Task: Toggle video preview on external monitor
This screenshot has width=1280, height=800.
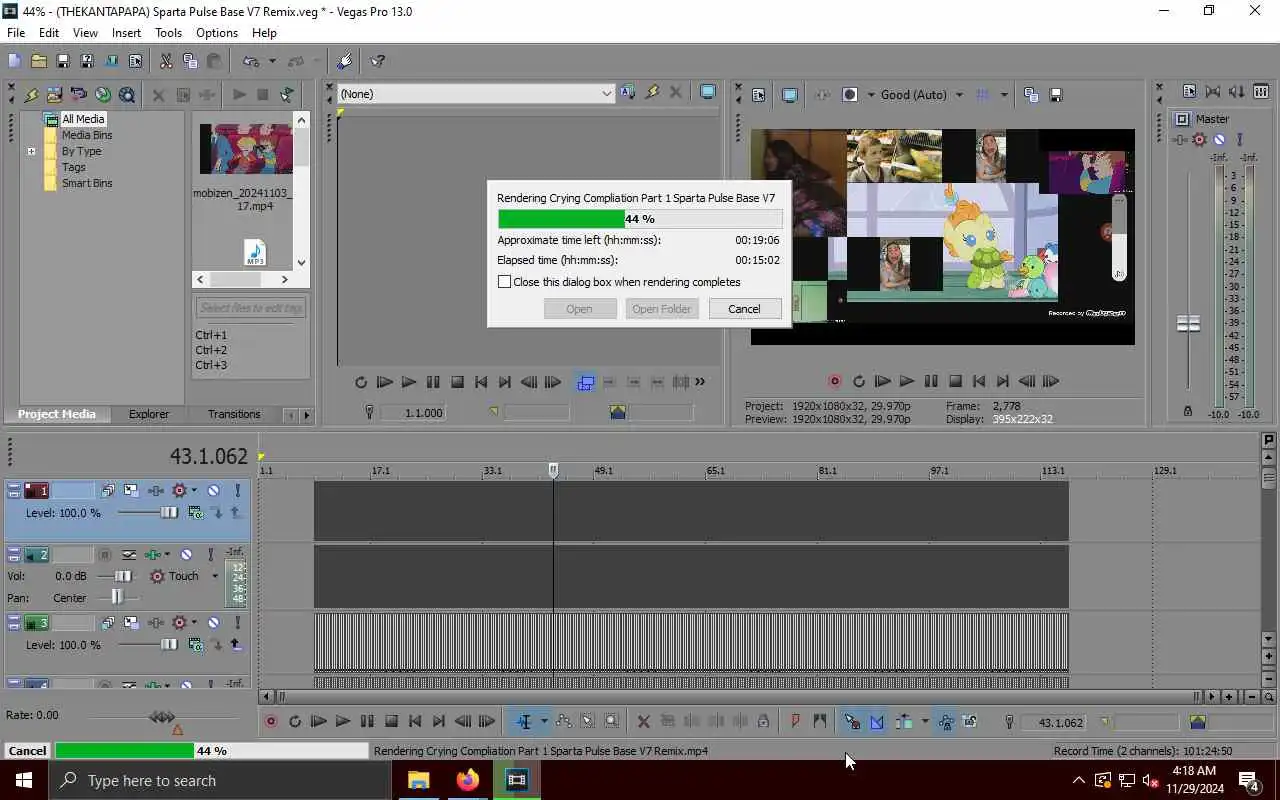Action: (x=789, y=95)
